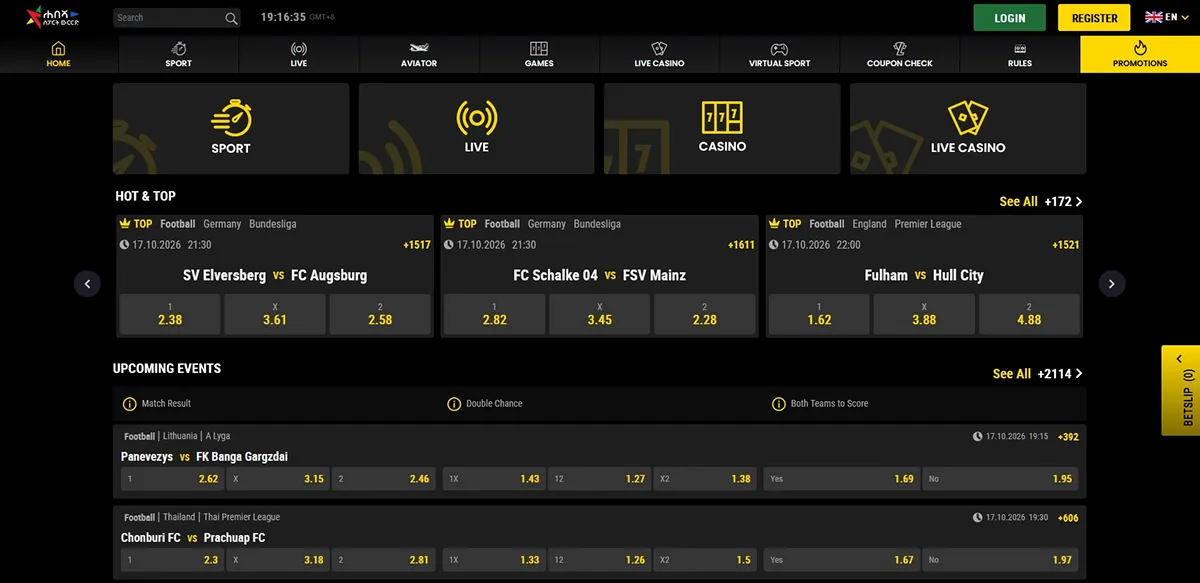Open the Live nav tab
Screen dimensions: 1200x583
[x=298, y=54]
